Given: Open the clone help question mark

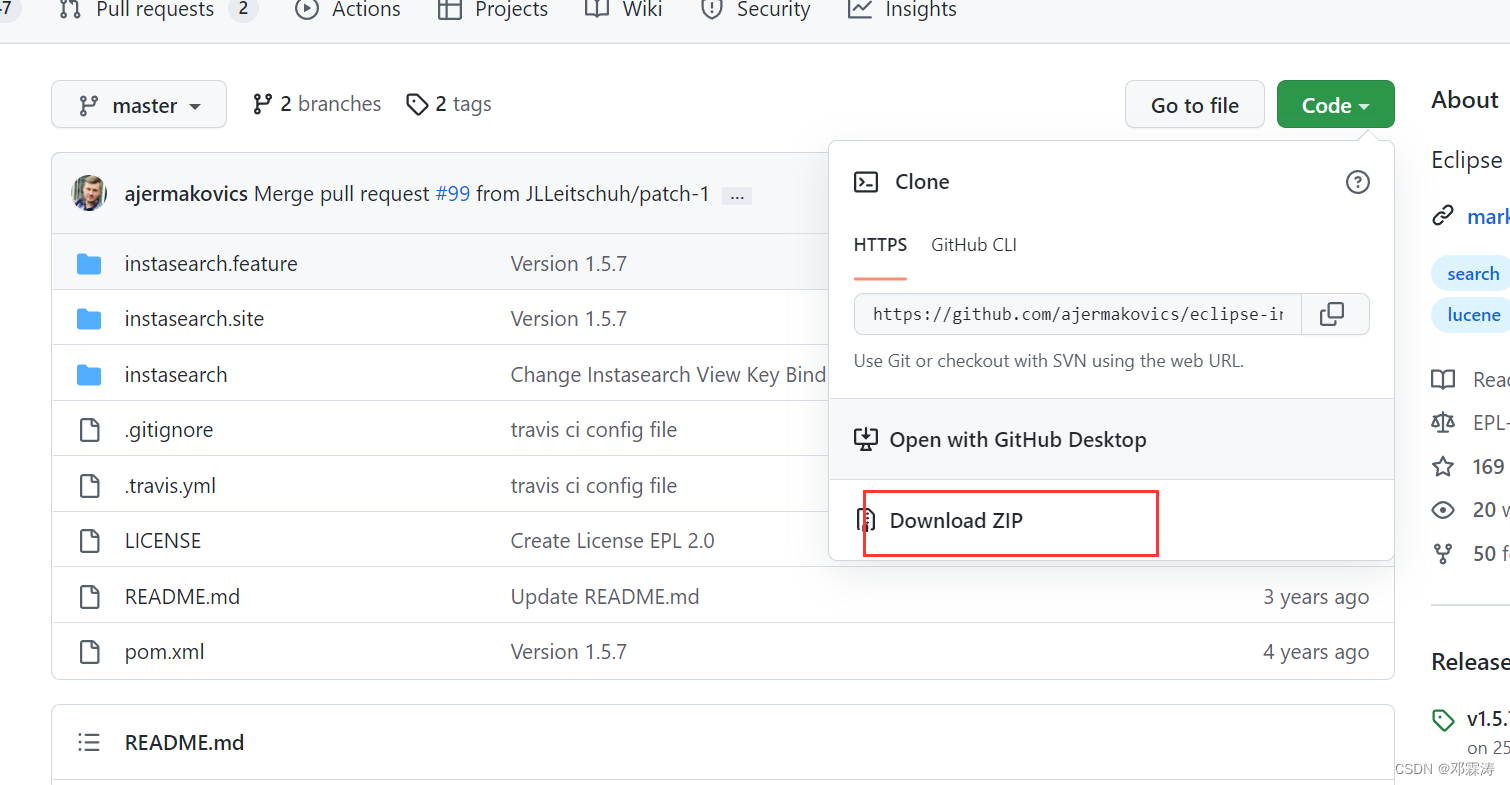Looking at the screenshot, I should click(x=1357, y=182).
